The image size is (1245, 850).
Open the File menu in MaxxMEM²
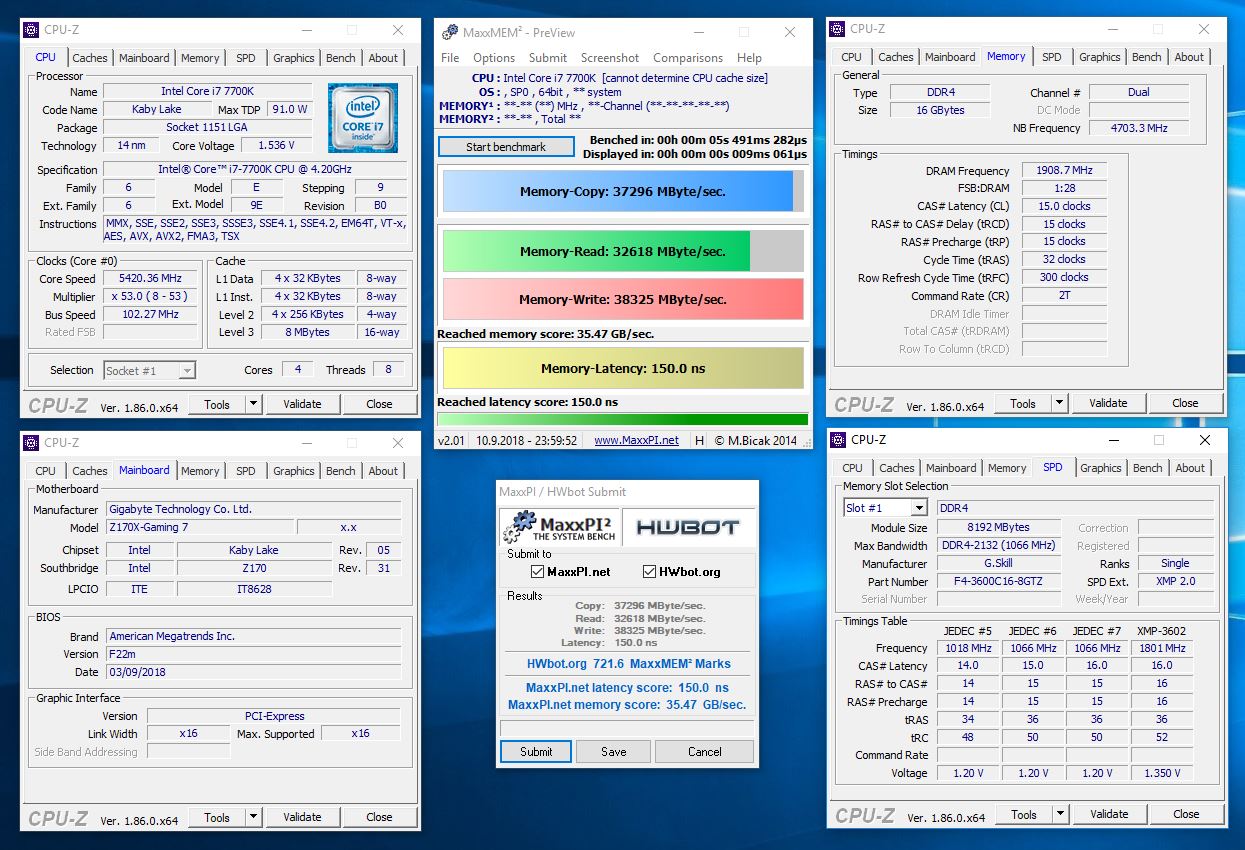(450, 58)
